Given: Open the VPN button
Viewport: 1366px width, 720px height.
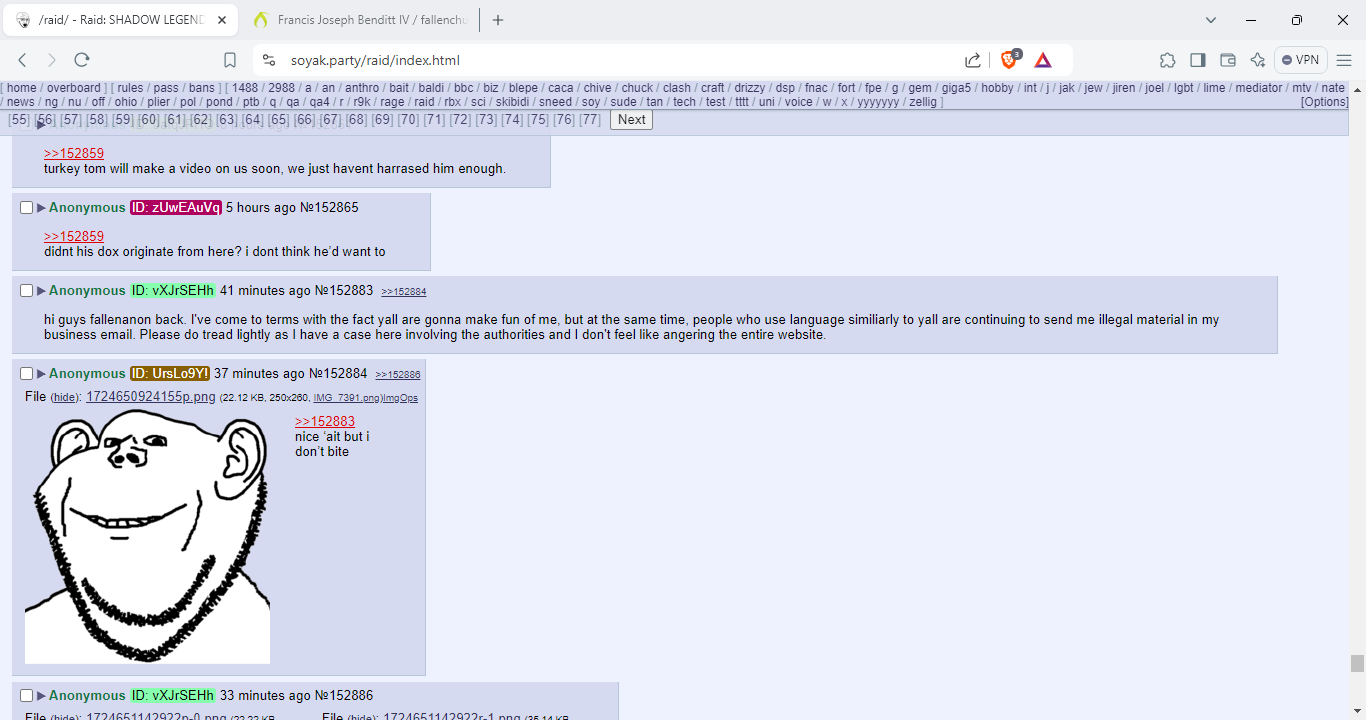Looking at the screenshot, I should coord(1300,60).
